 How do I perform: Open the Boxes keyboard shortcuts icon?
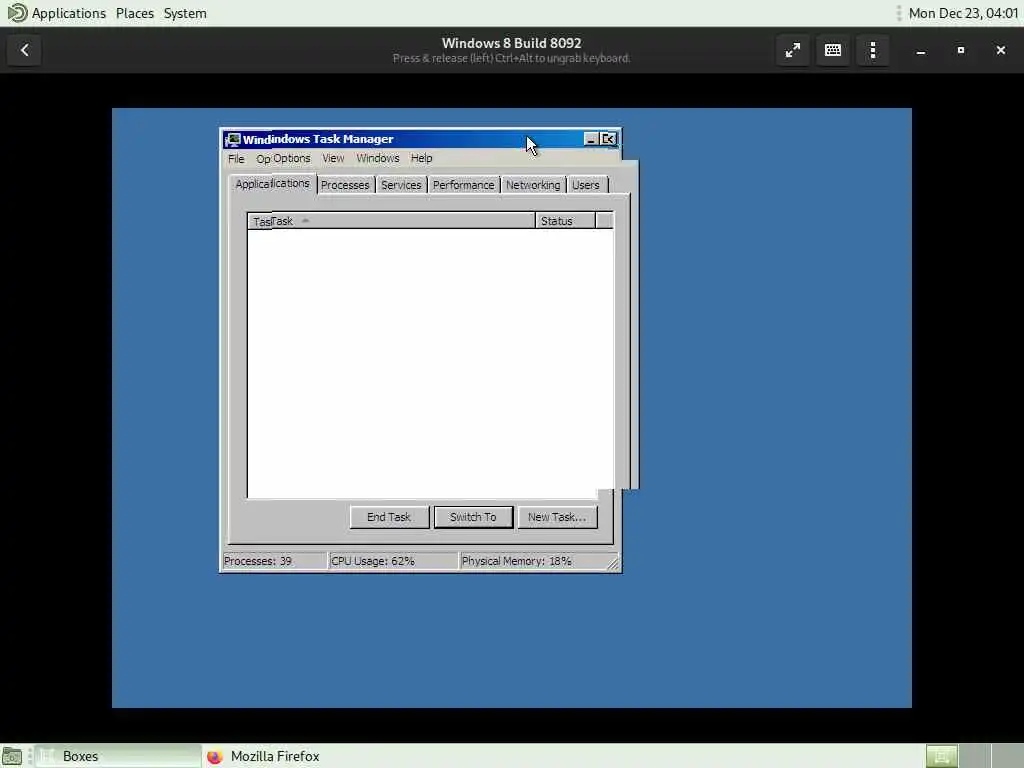tap(833, 50)
